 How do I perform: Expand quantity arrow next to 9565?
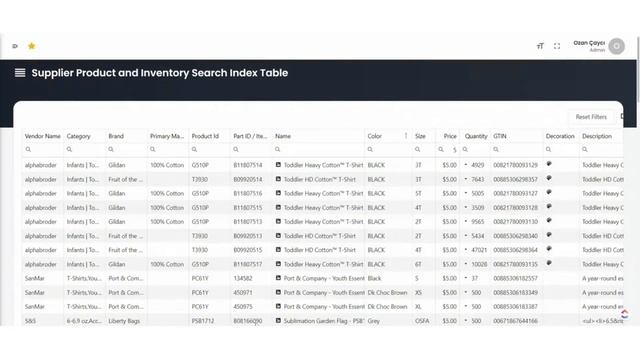[x=466, y=222]
